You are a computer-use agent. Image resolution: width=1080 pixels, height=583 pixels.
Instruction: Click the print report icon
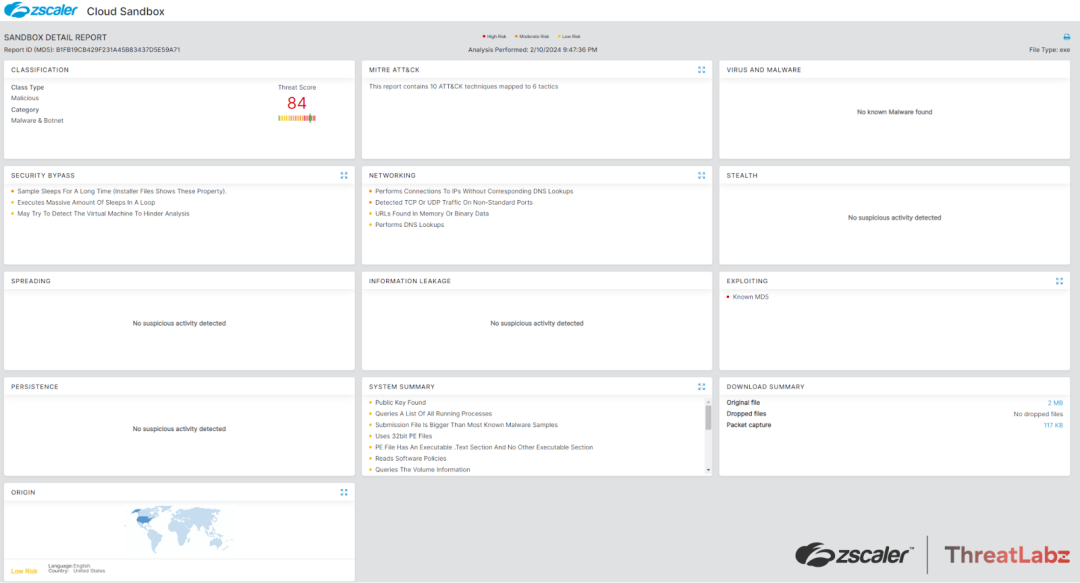coord(1066,37)
